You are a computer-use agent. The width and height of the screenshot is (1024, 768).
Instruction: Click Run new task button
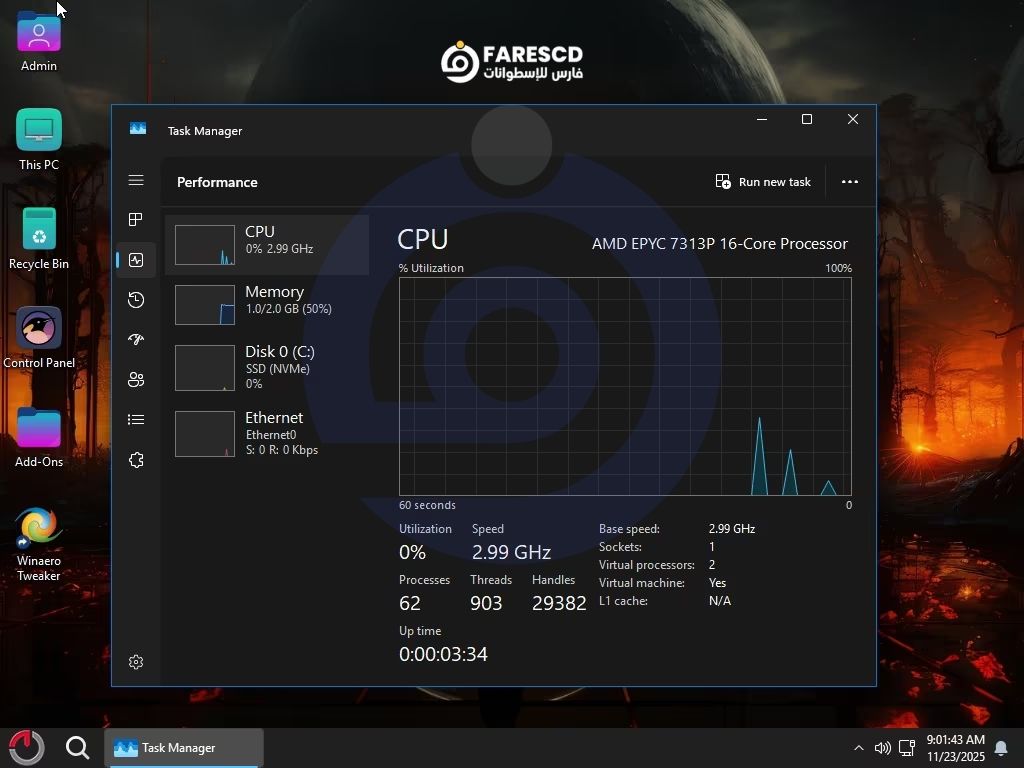tap(763, 182)
